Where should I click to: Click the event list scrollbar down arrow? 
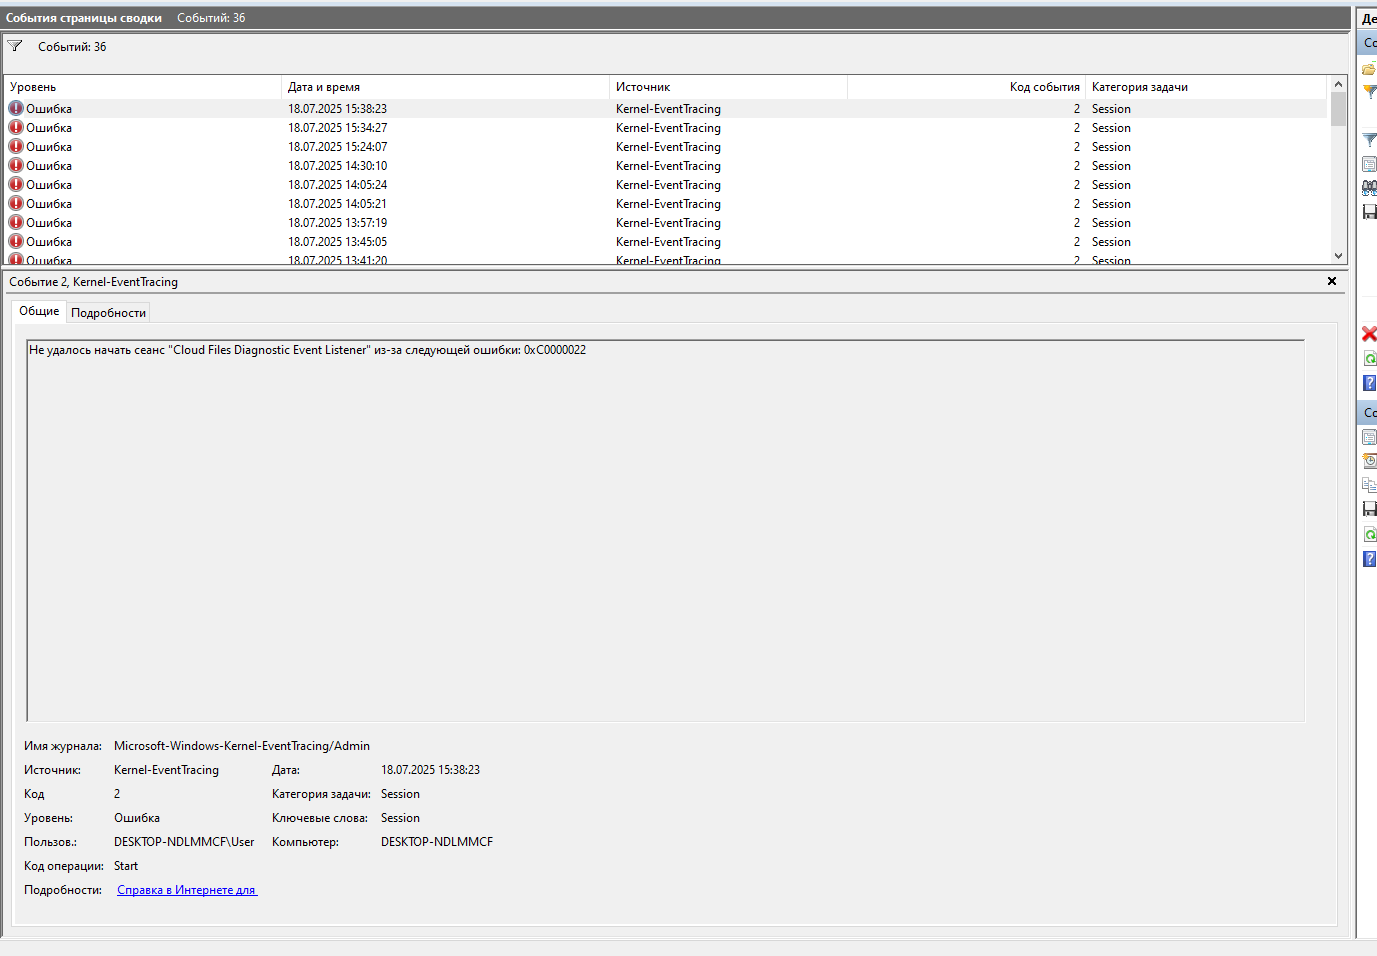pos(1338,256)
